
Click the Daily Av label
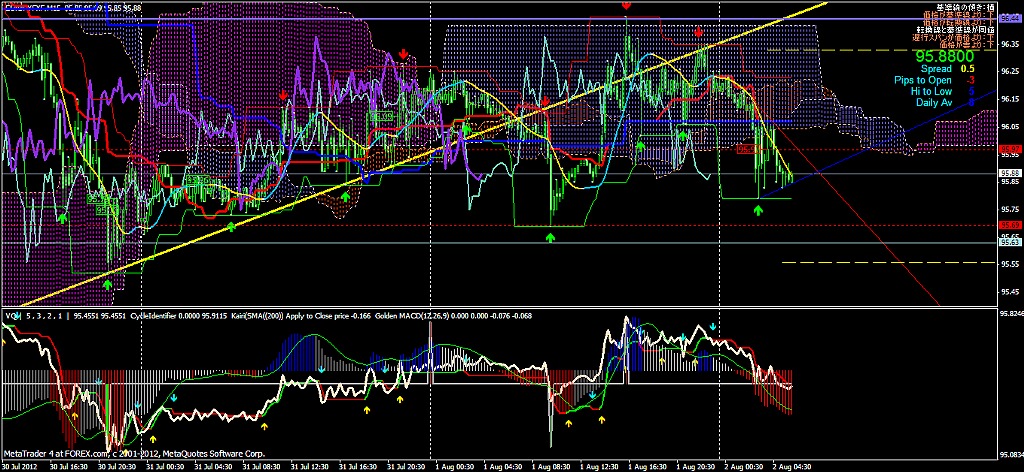coord(934,102)
